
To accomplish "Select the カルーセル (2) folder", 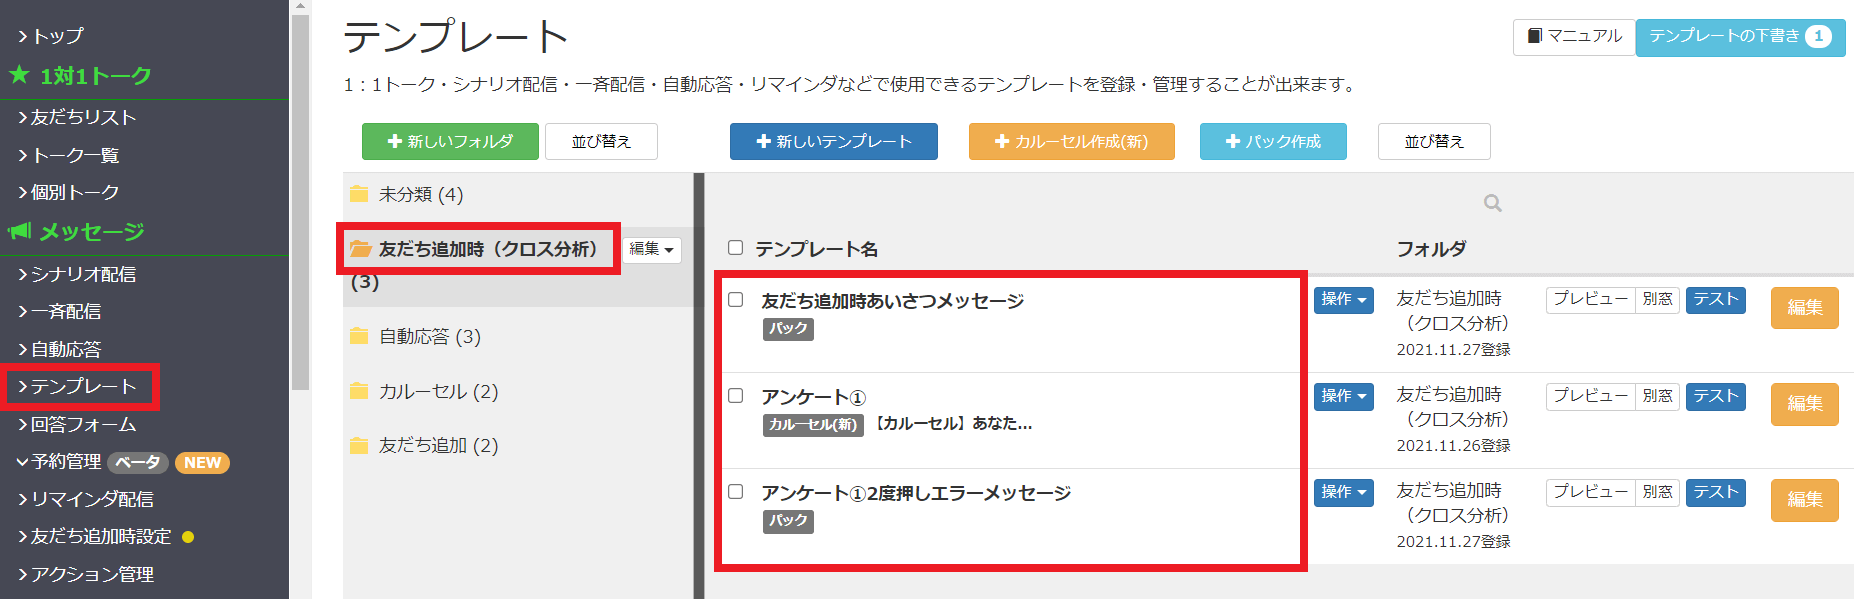I will (438, 391).
